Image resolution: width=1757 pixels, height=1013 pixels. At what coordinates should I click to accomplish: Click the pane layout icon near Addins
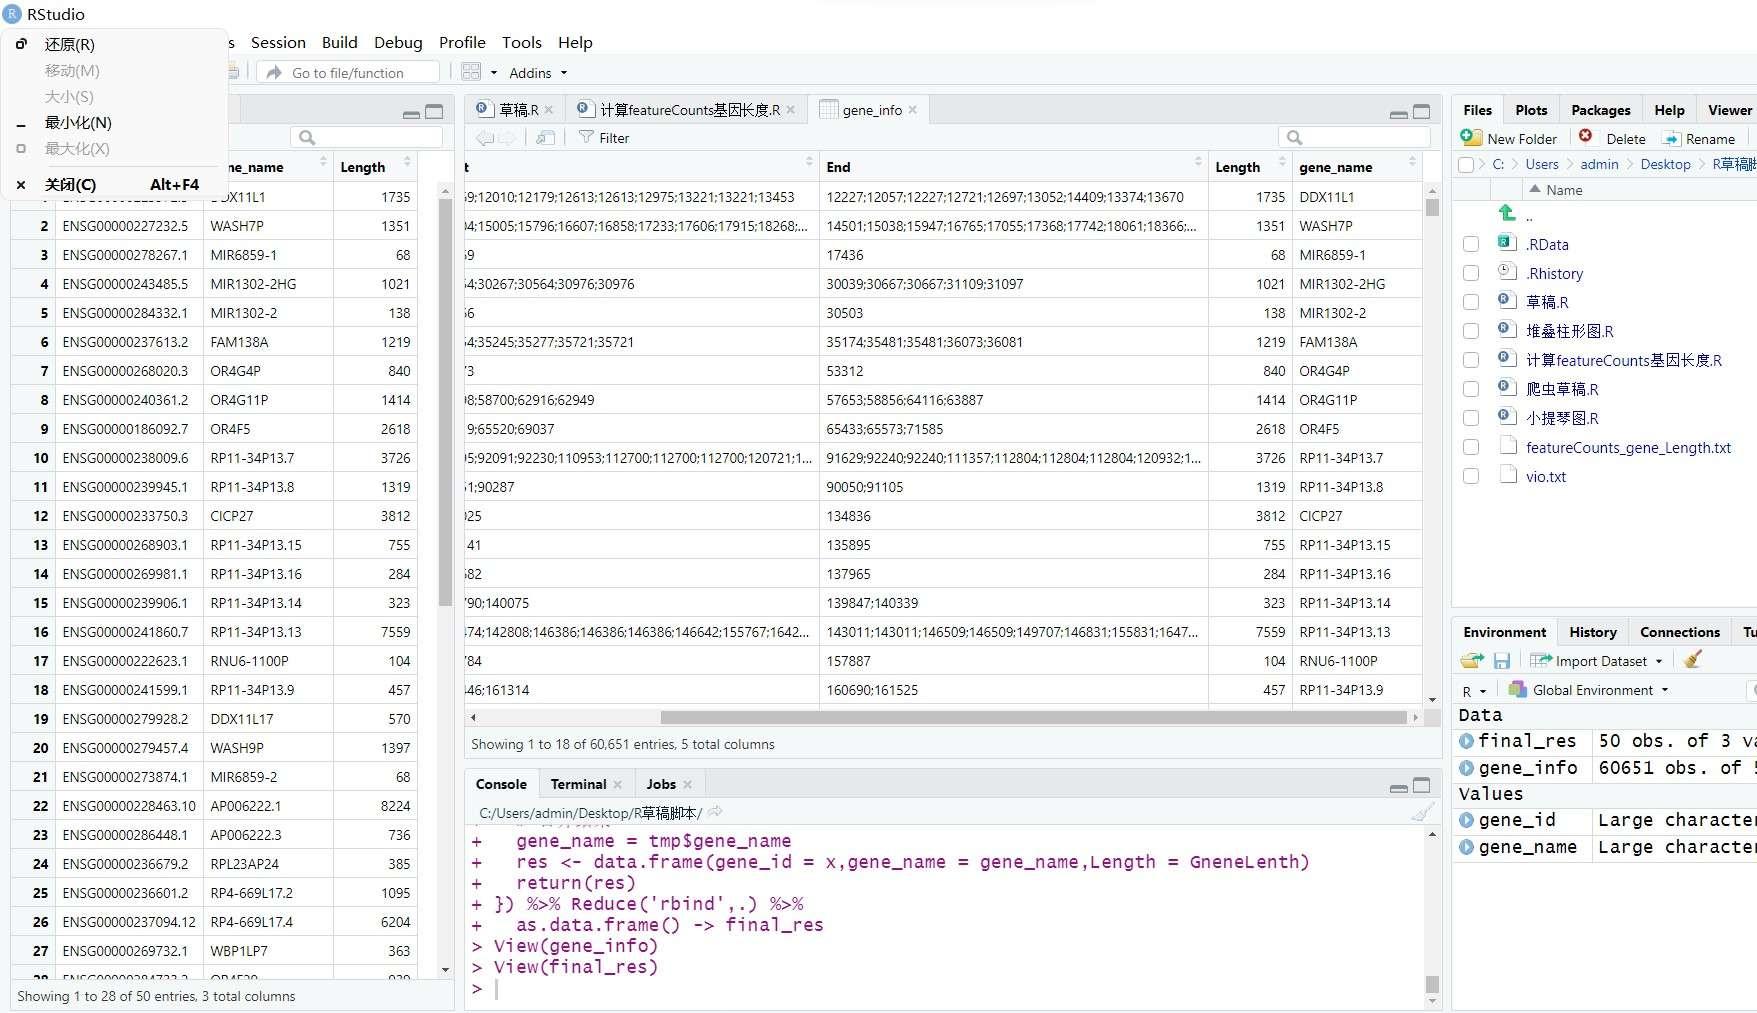(x=471, y=72)
